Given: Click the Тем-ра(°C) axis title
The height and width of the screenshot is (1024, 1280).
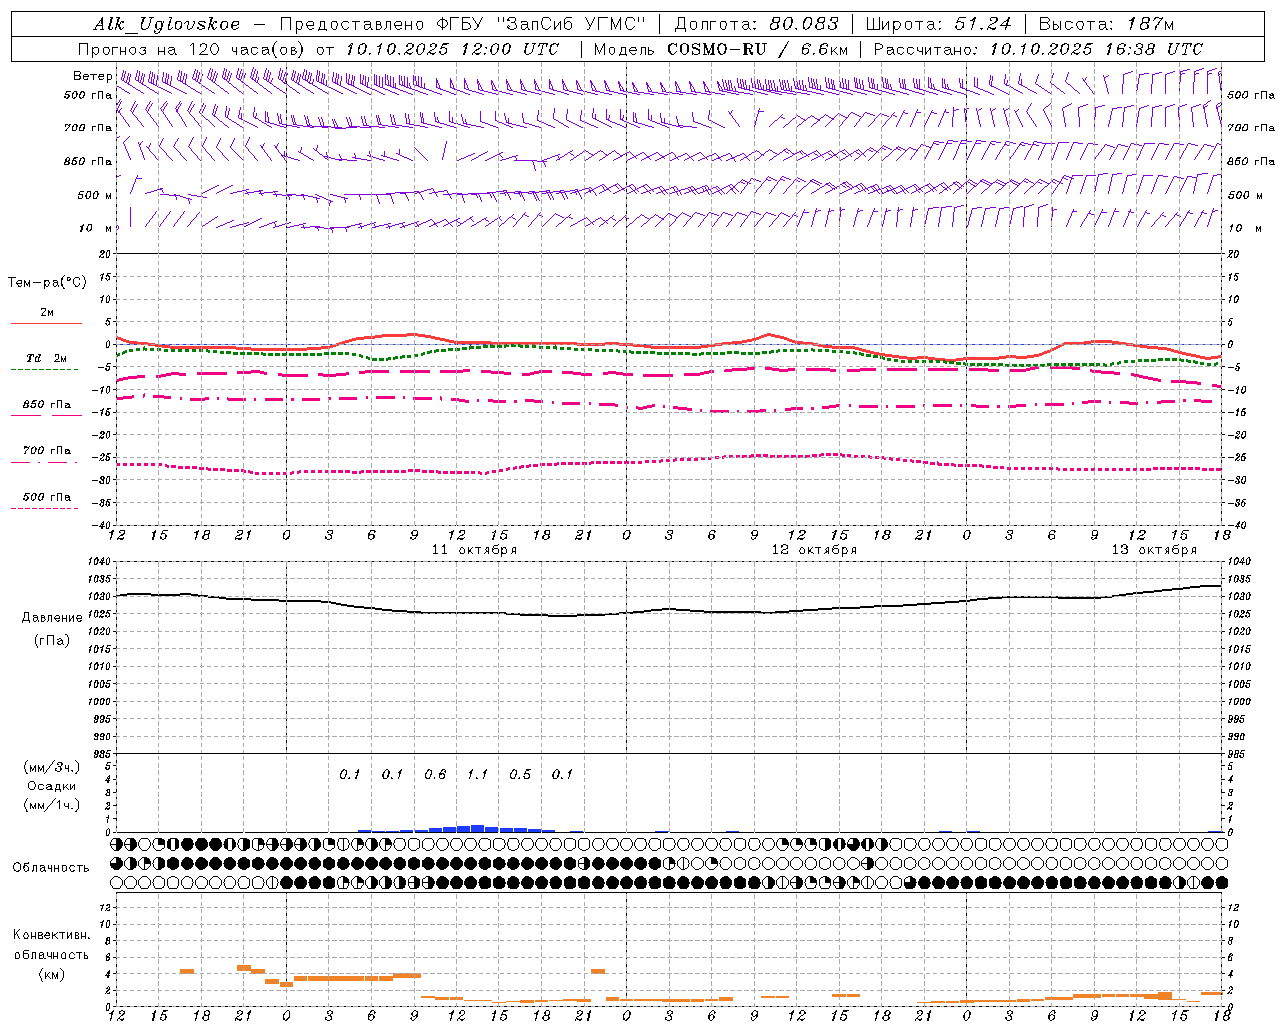Looking at the screenshot, I should [x=47, y=283].
